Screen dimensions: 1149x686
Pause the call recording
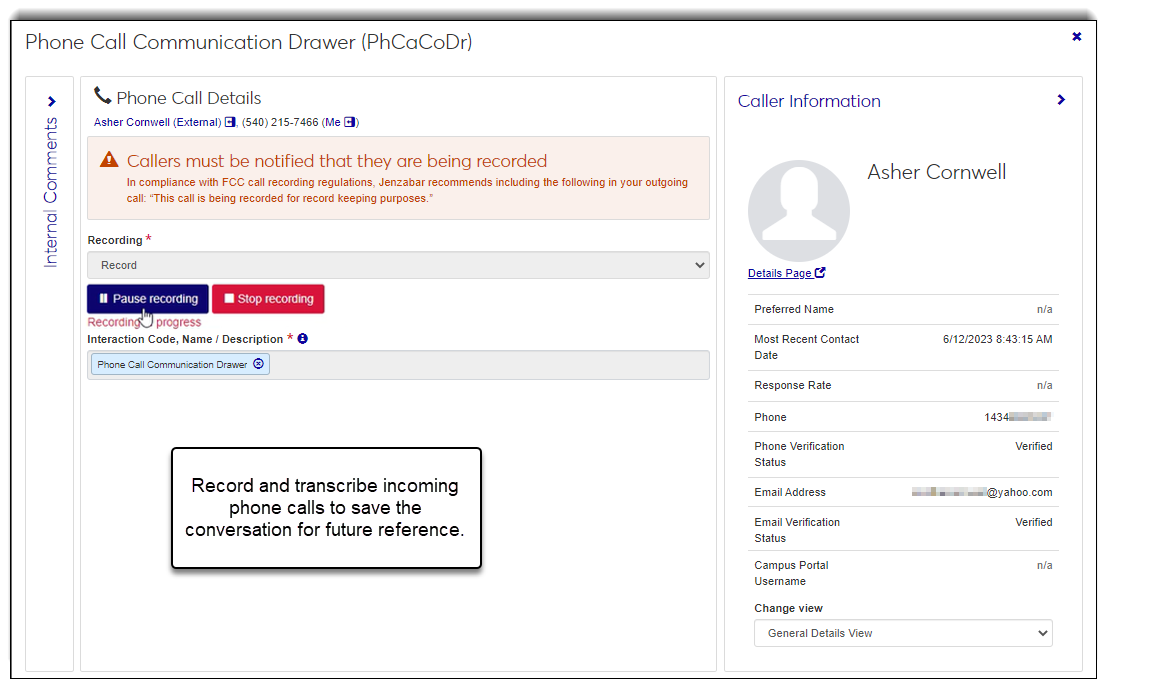coord(148,299)
